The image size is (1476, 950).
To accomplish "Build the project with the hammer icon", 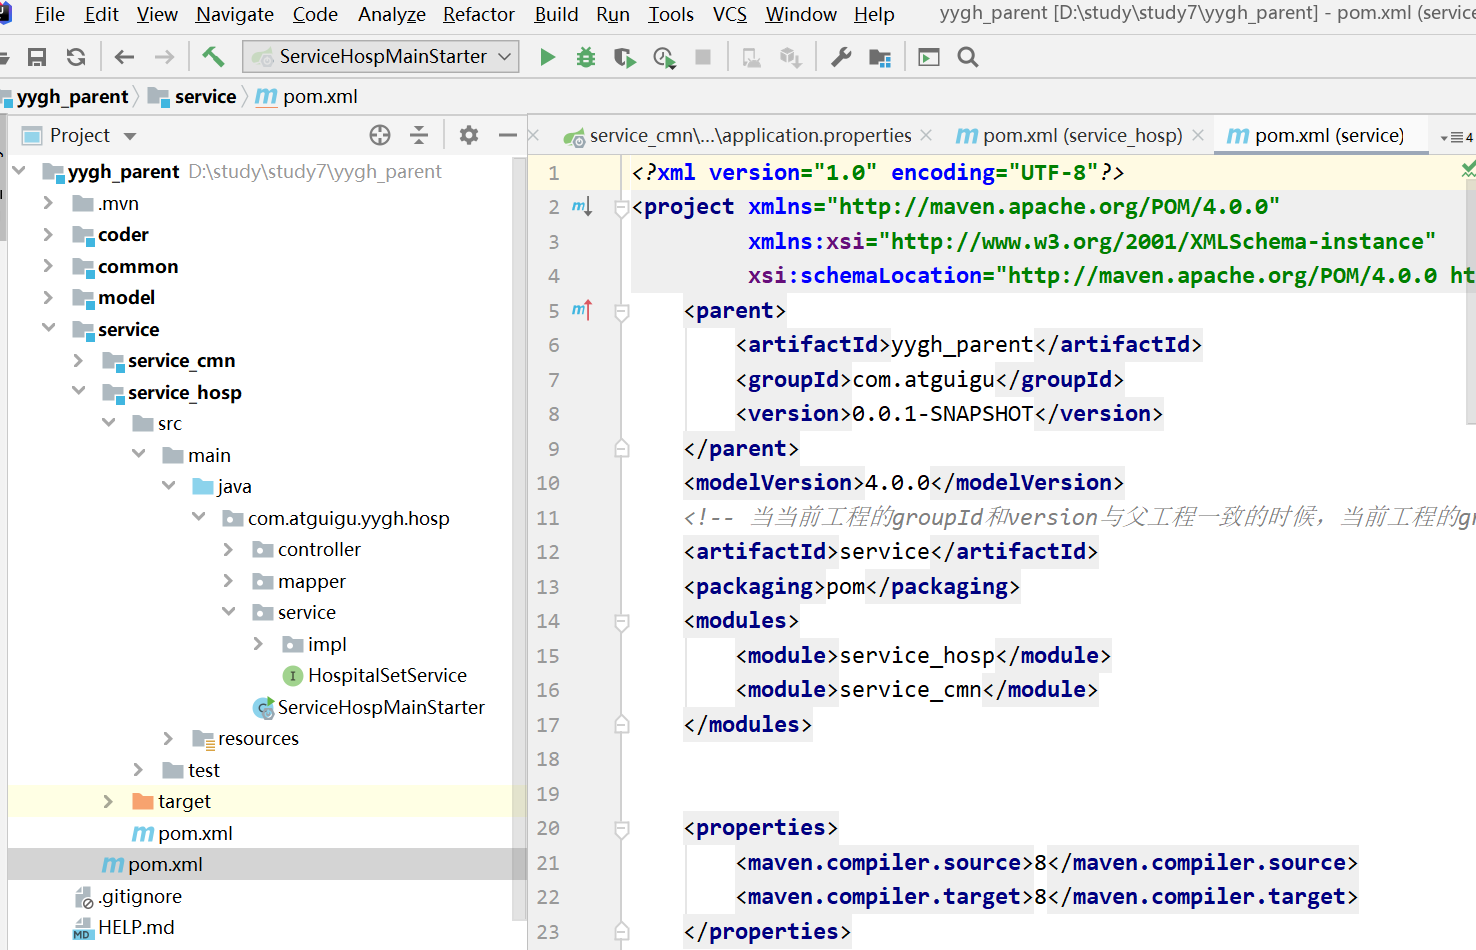I will coord(213,56).
